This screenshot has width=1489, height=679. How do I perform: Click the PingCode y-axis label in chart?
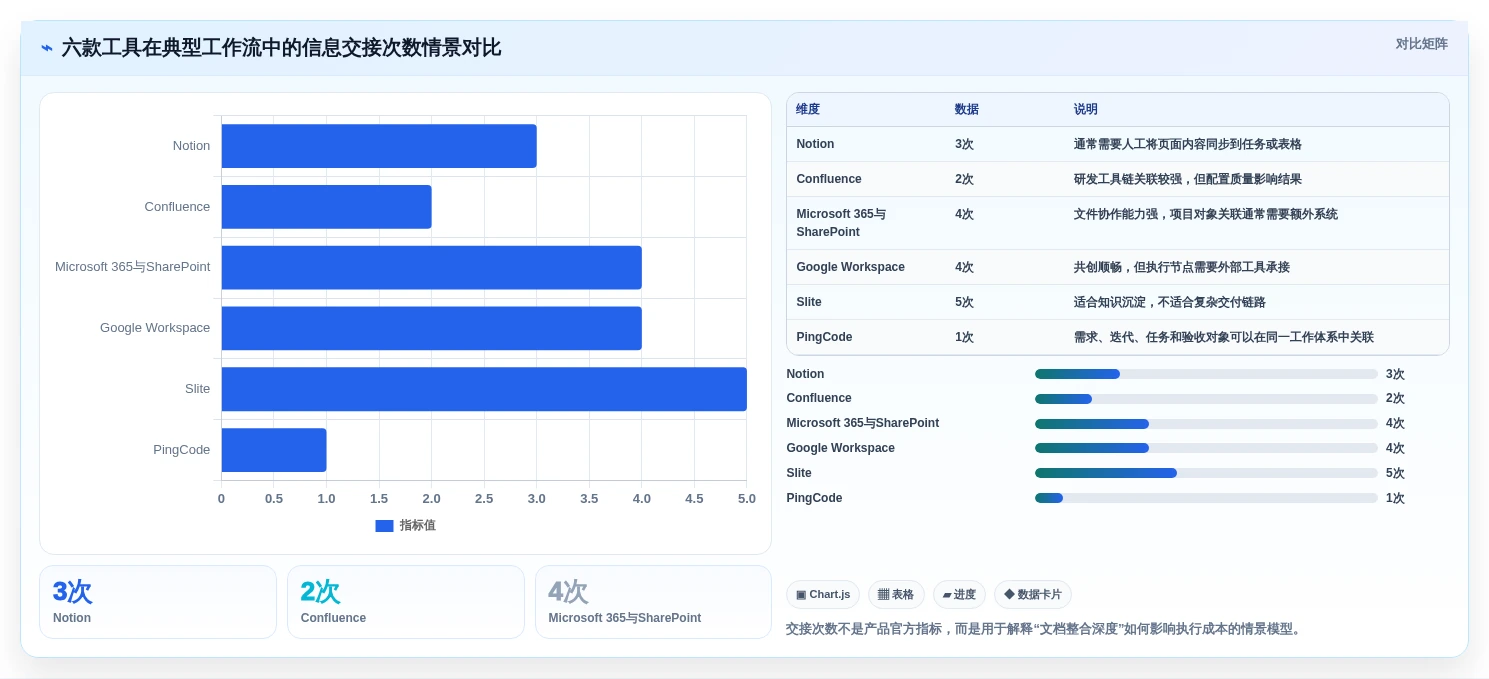182,450
